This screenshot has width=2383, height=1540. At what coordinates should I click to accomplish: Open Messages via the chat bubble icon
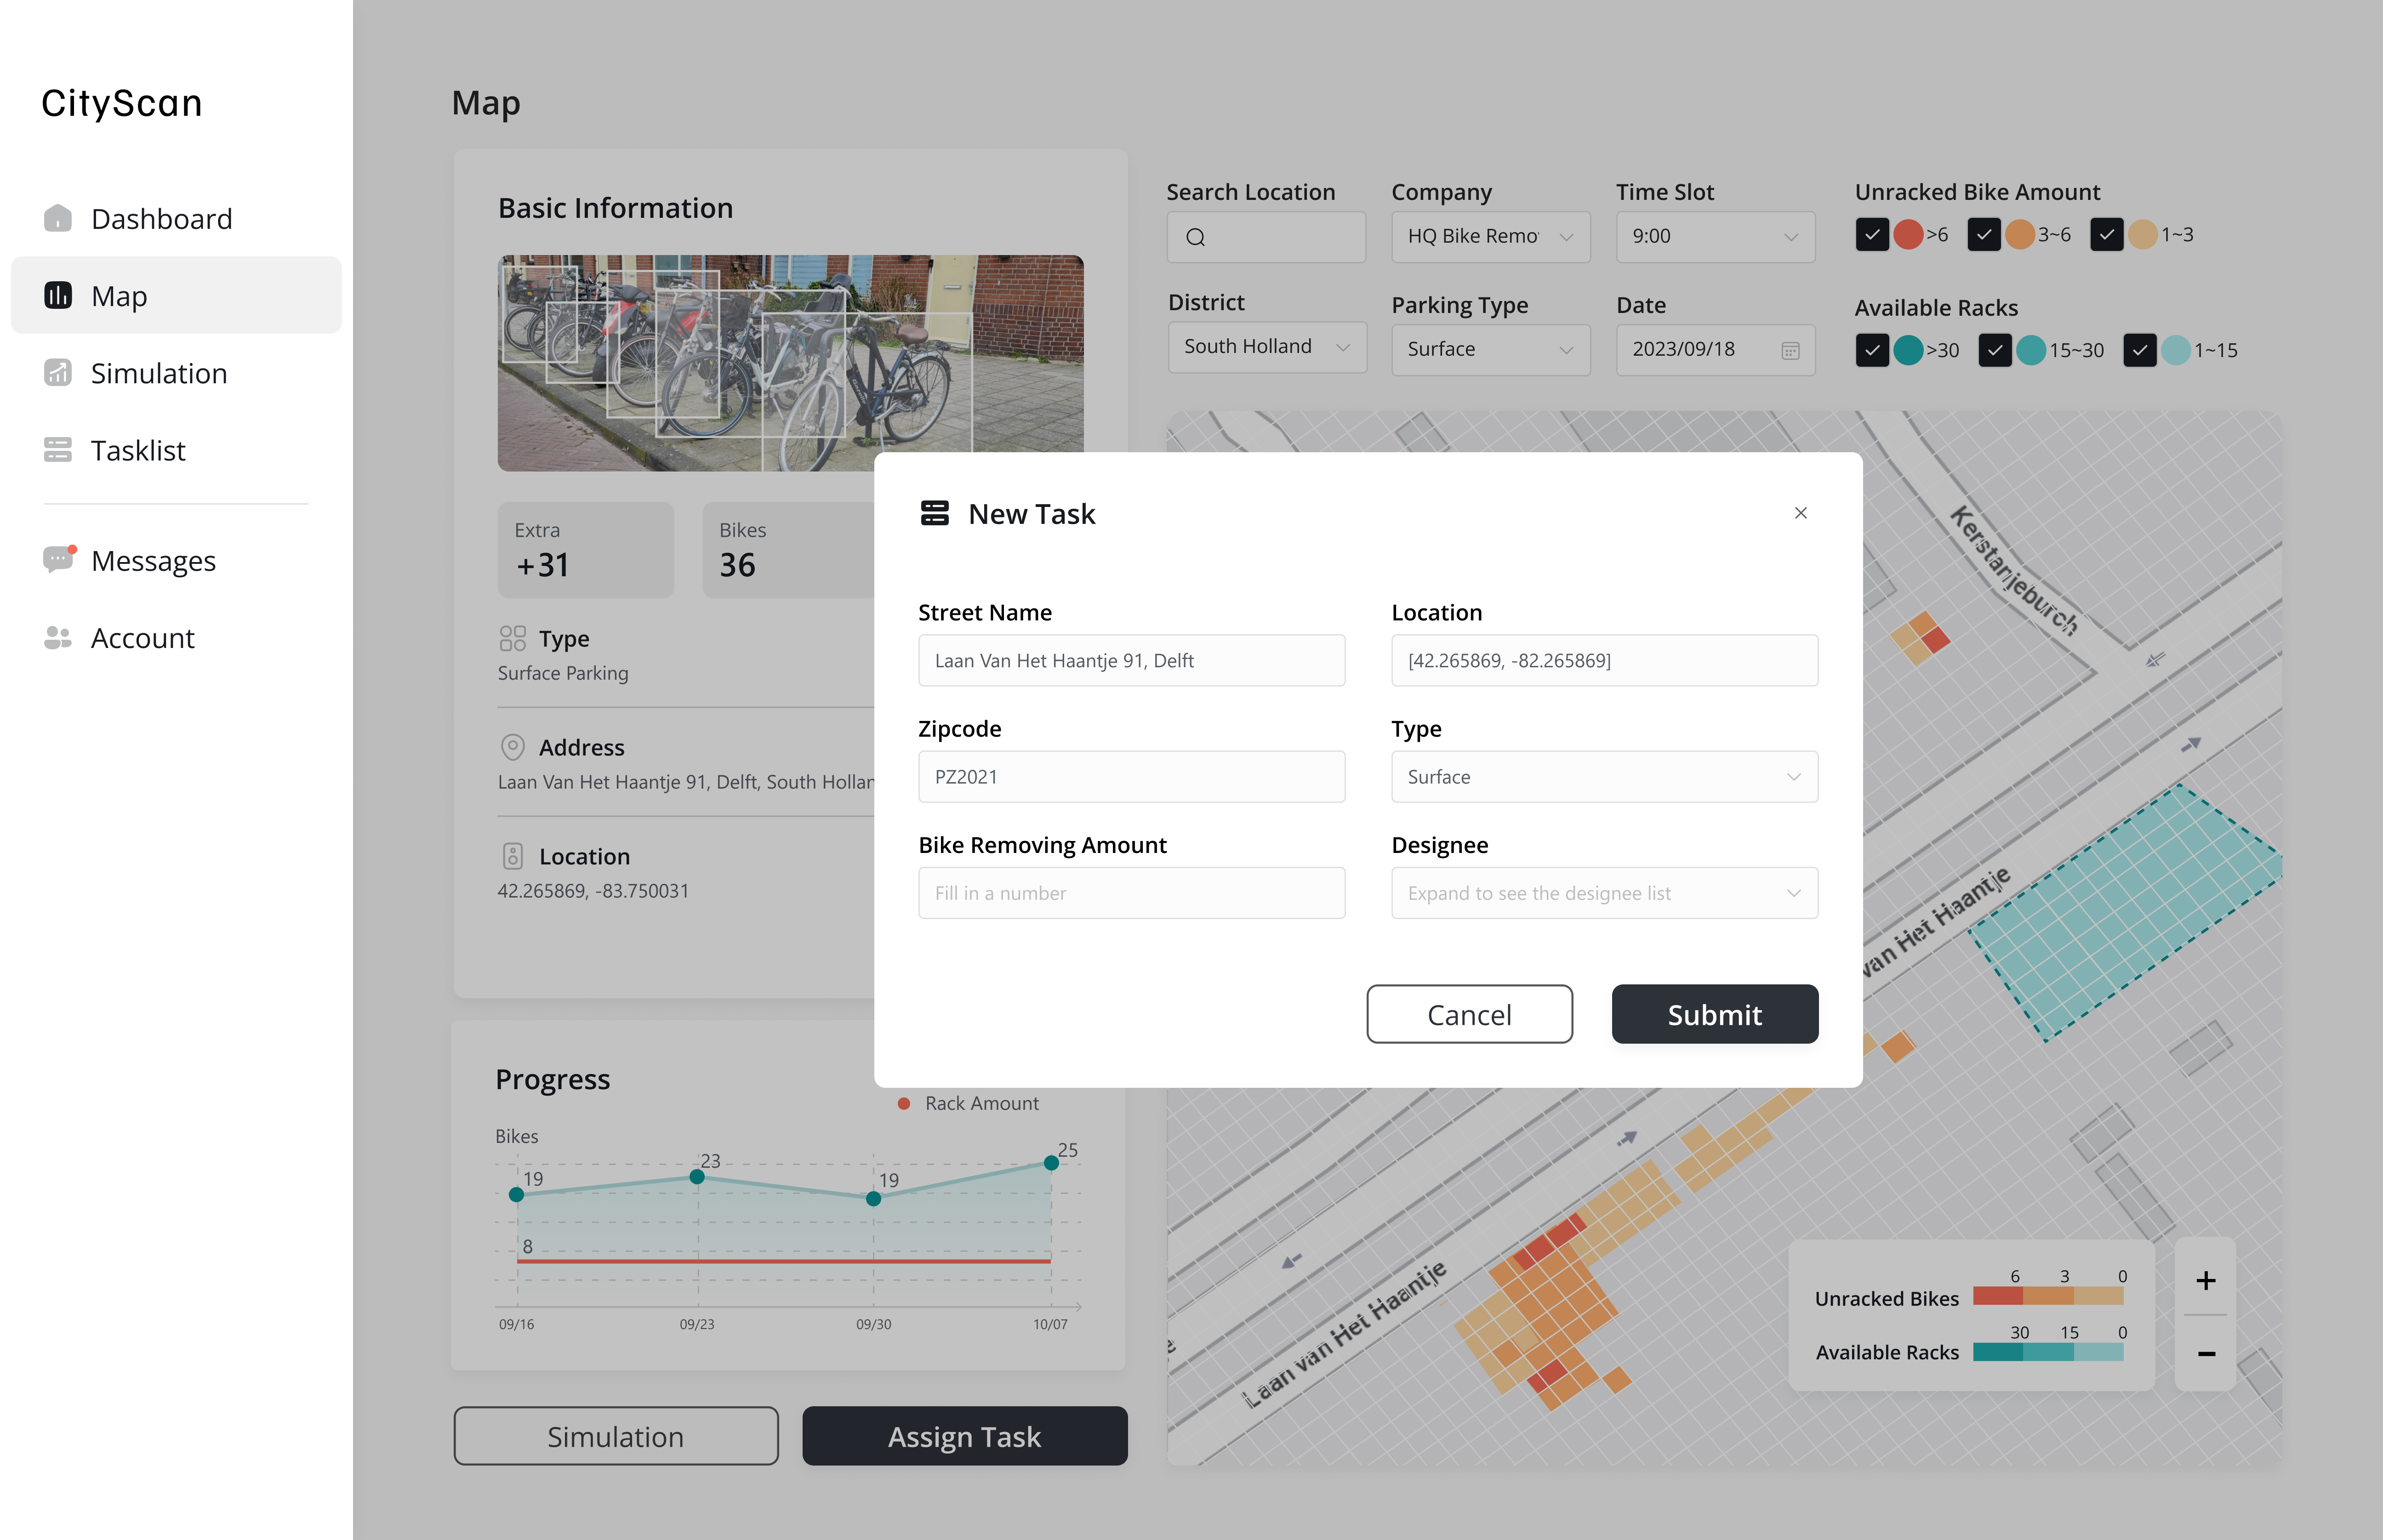pos(58,559)
